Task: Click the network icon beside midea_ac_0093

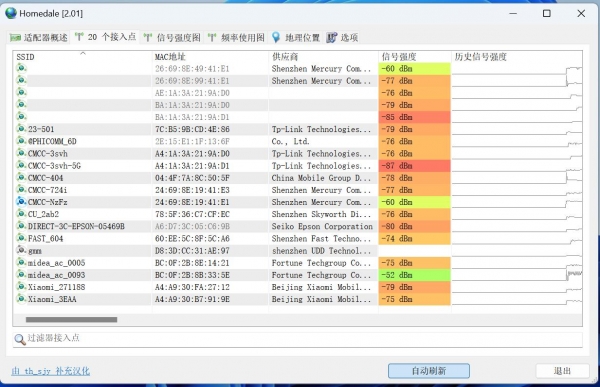Action: point(21,275)
